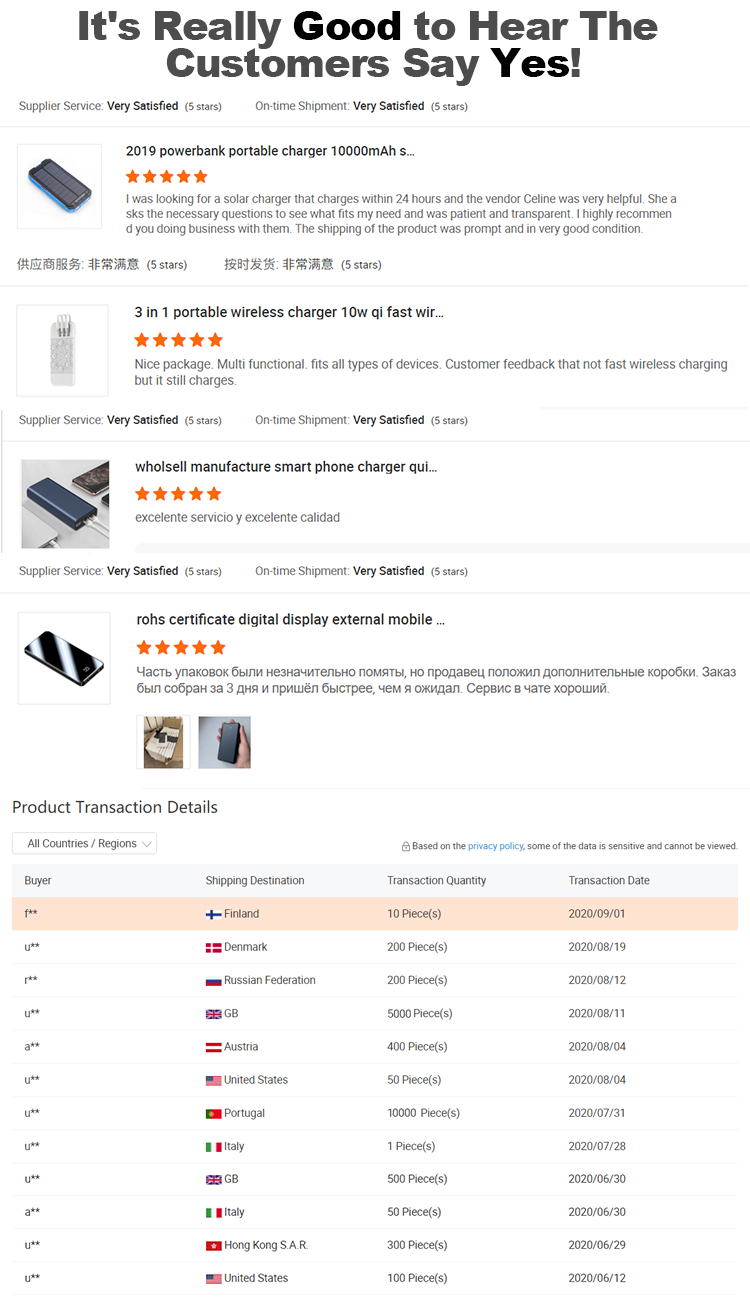The width and height of the screenshot is (750, 1309).
Task: Open the All Countries / Regions dropdown
Action: point(84,843)
